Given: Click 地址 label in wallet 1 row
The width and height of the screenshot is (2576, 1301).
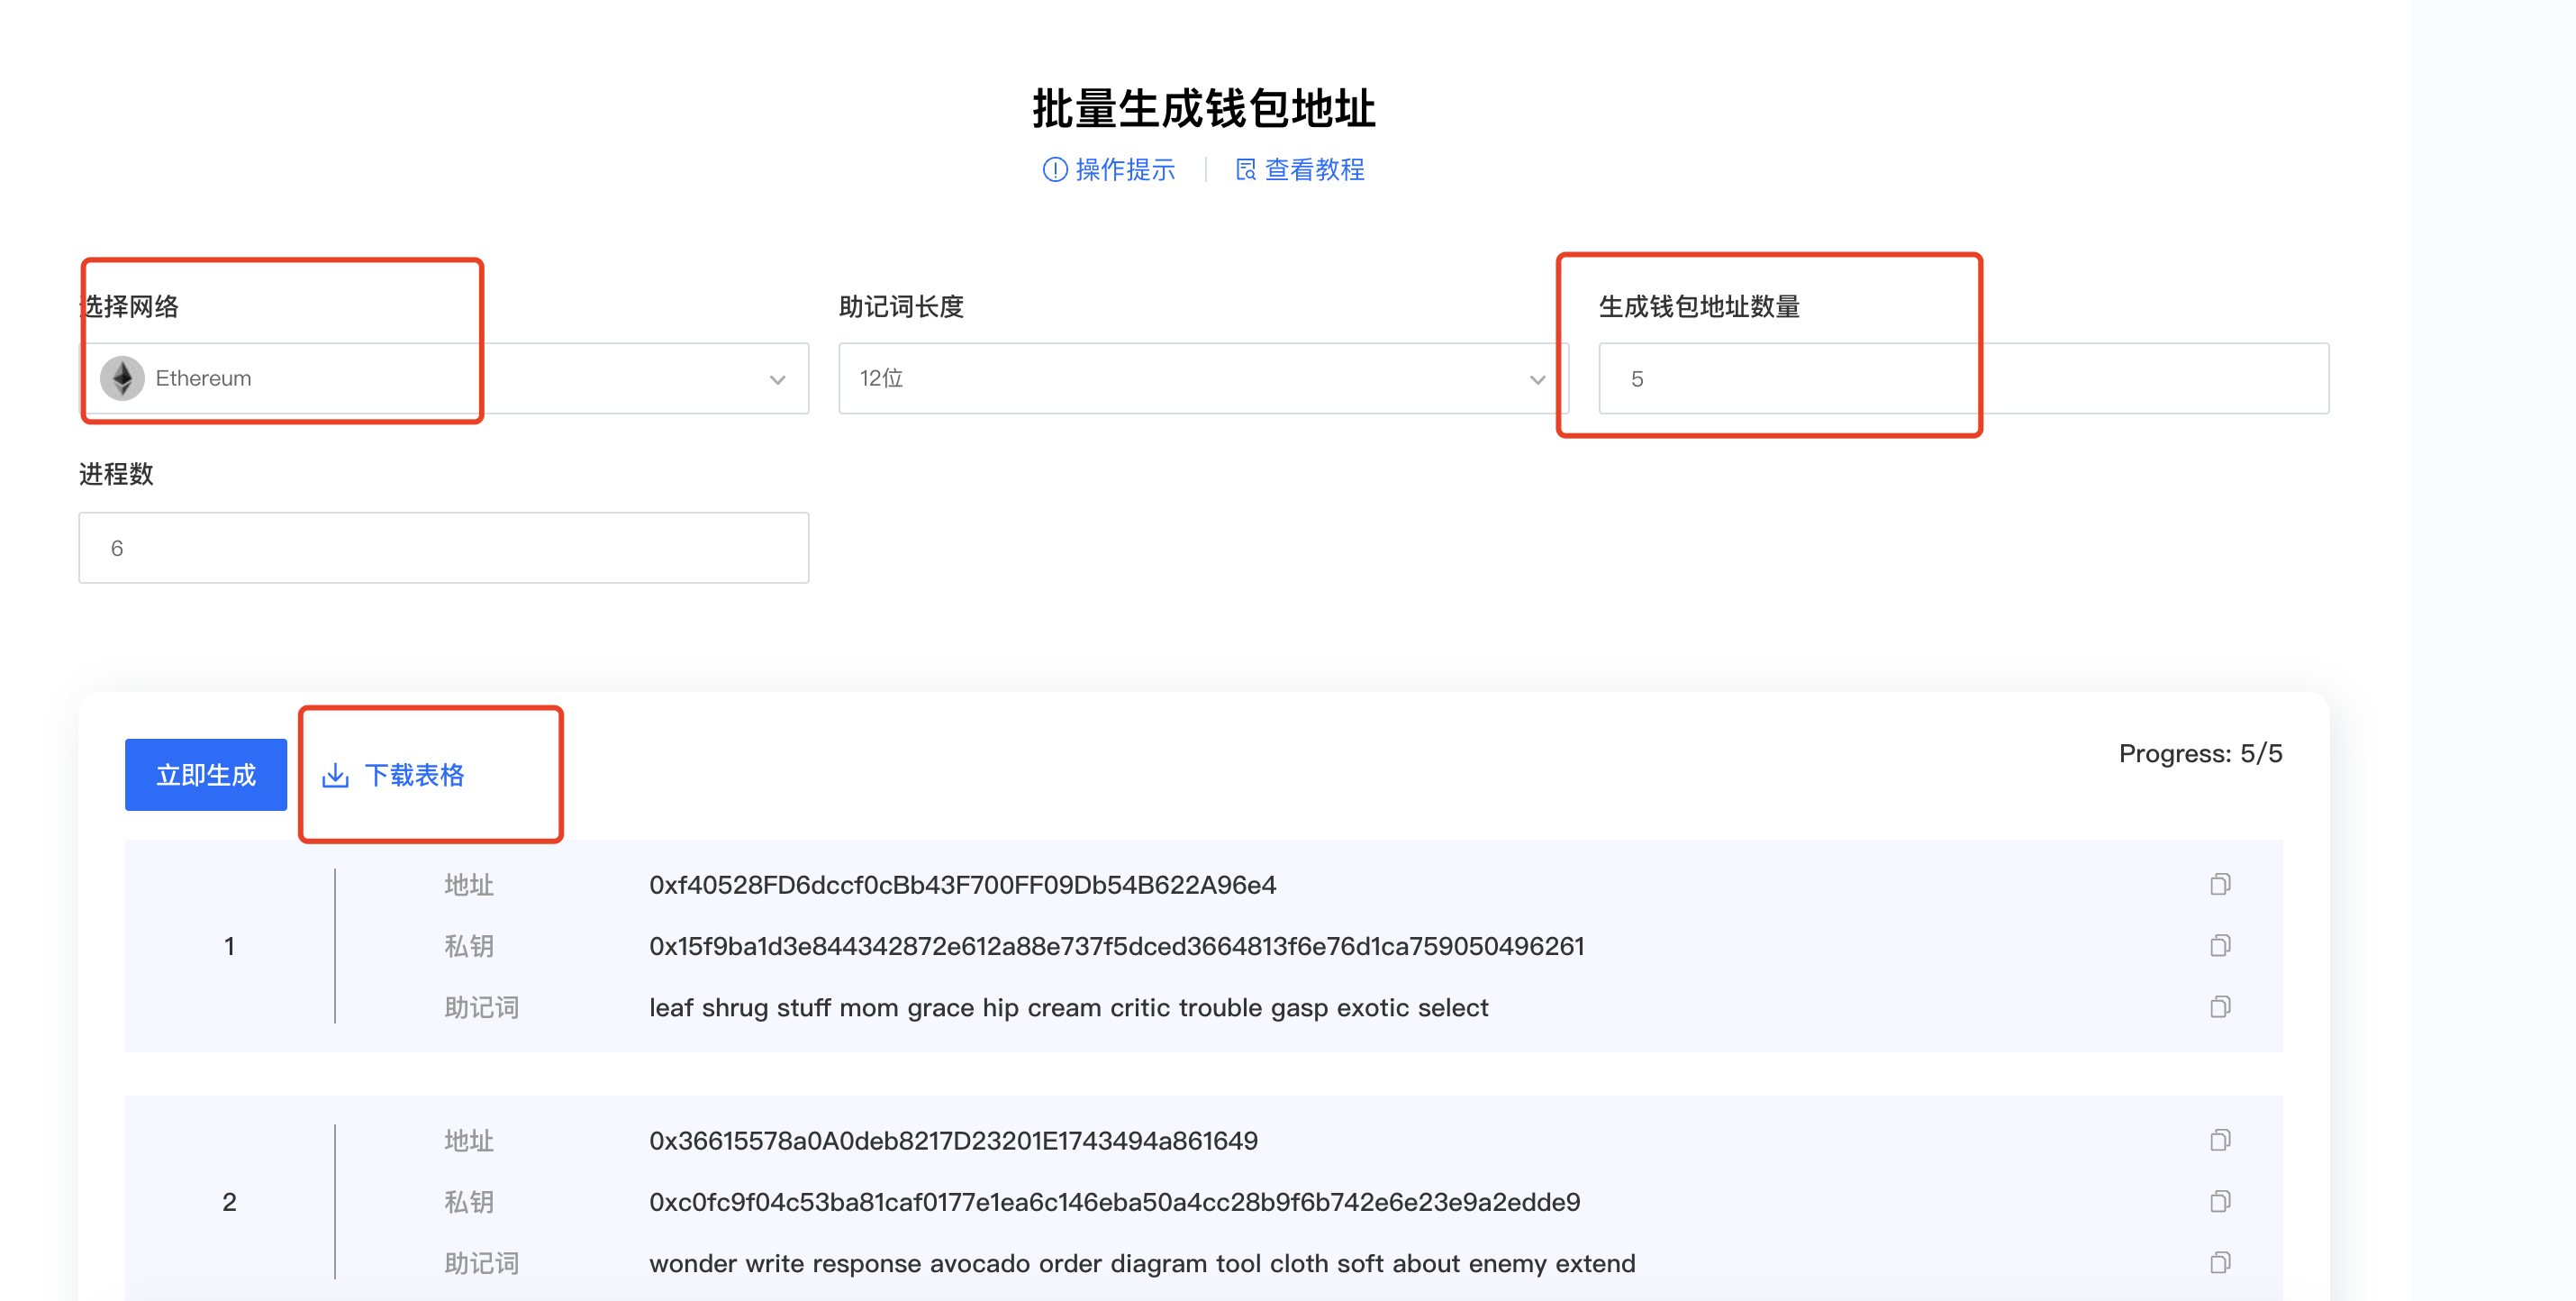Looking at the screenshot, I should coord(469,885).
